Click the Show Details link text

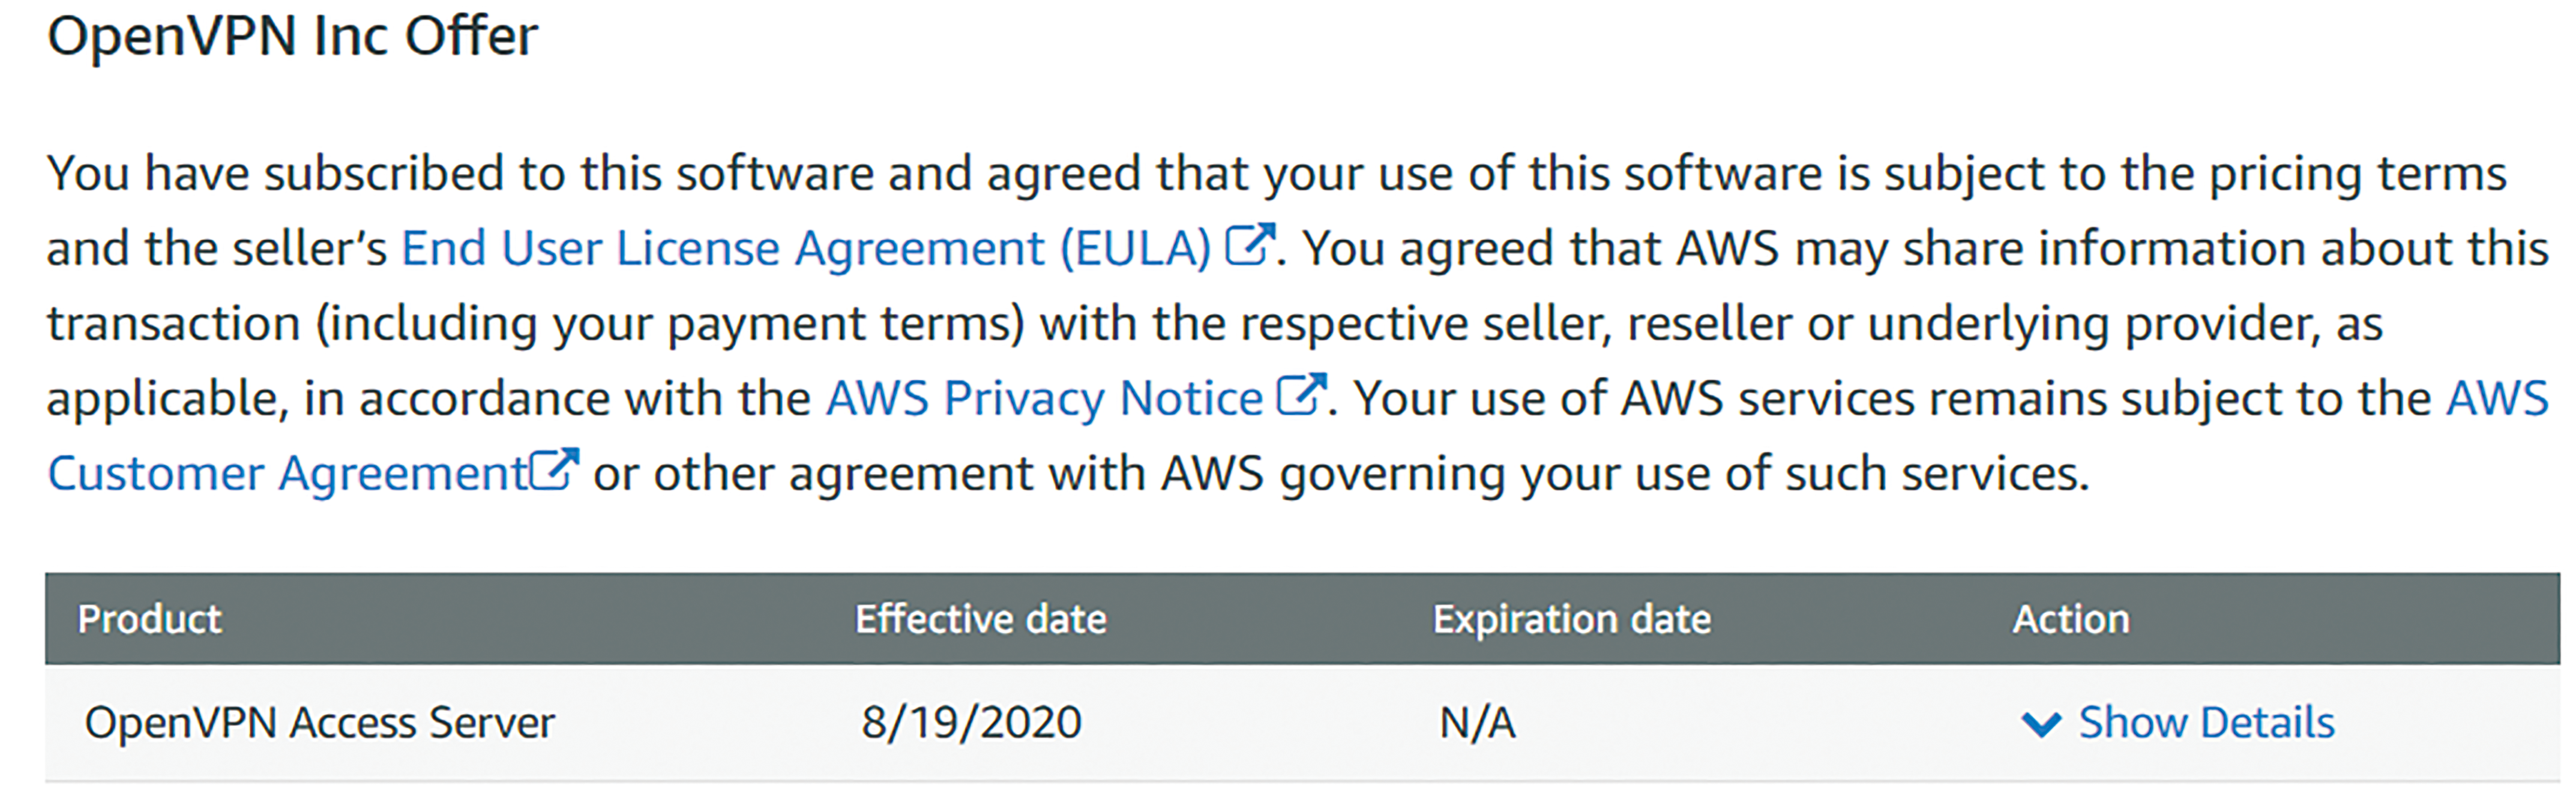pos(2207,723)
